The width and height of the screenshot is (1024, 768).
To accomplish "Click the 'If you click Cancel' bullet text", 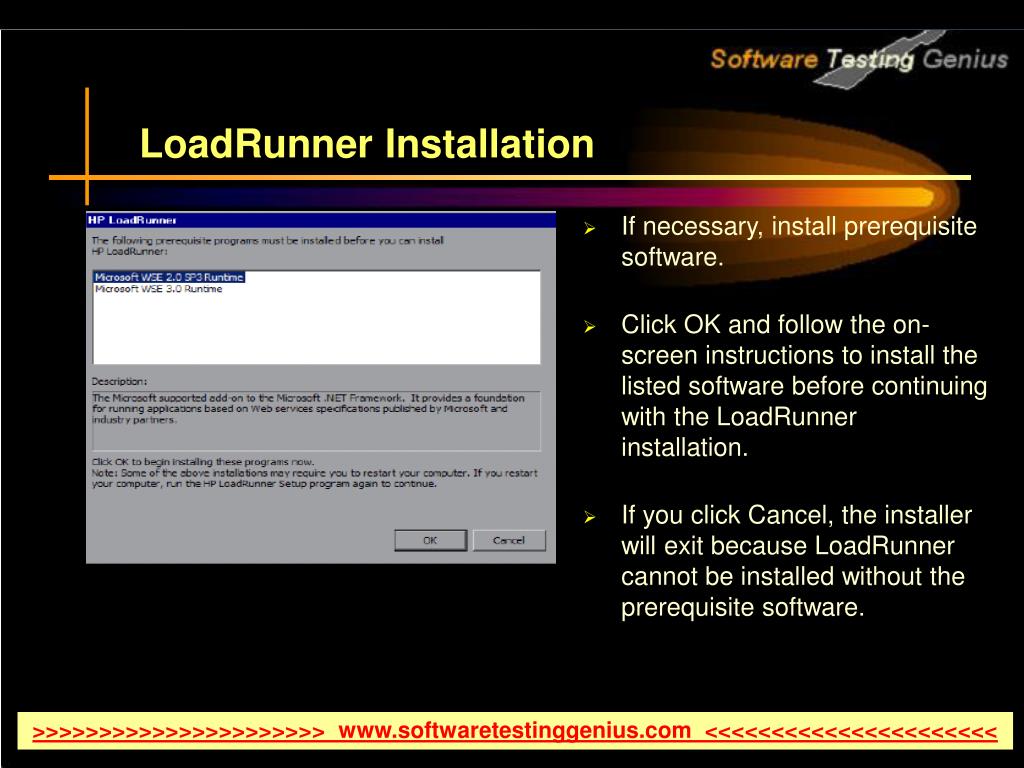I will coord(796,561).
